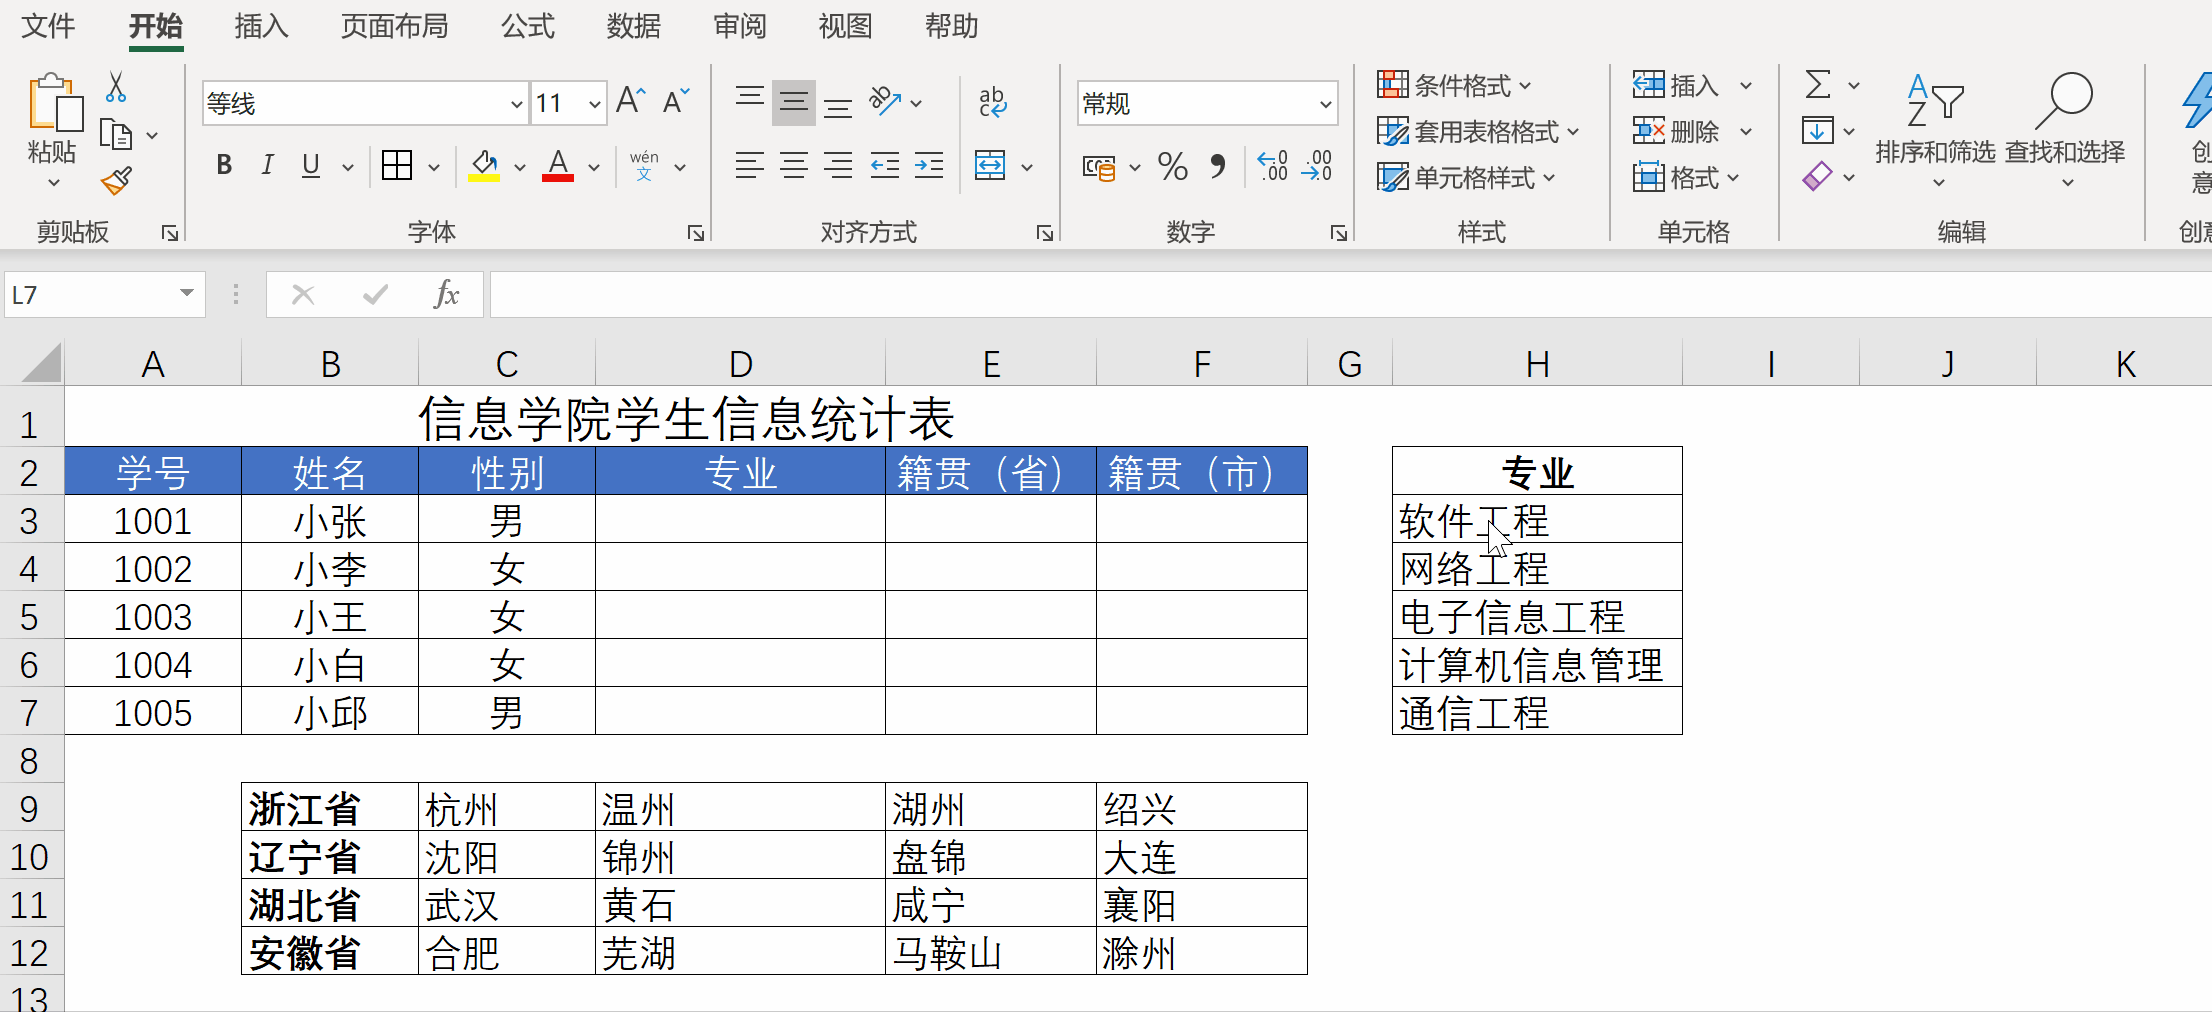Open alignment group dialog launcher
This screenshot has width=2212, height=1012.
pos(1045,233)
